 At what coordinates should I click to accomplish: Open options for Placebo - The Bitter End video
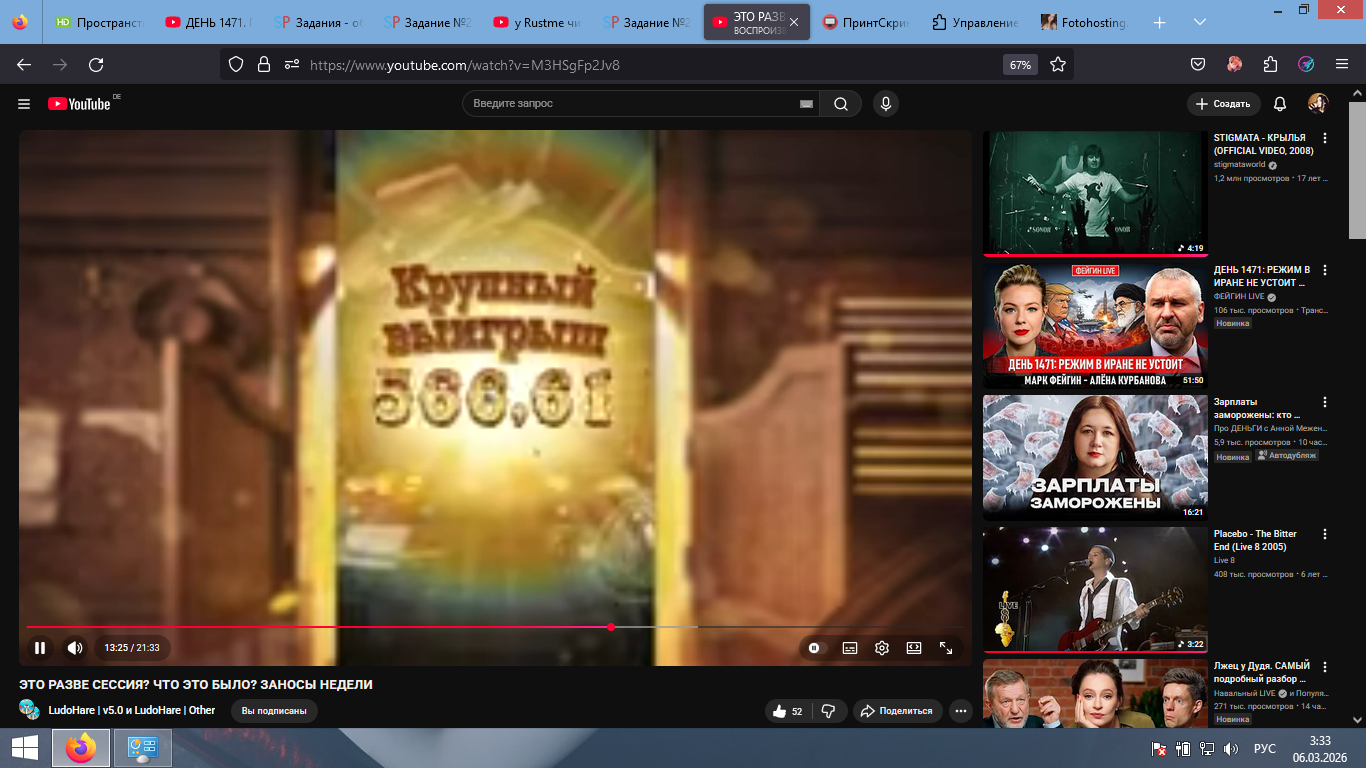pyautogui.click(x=1325, y=534)
